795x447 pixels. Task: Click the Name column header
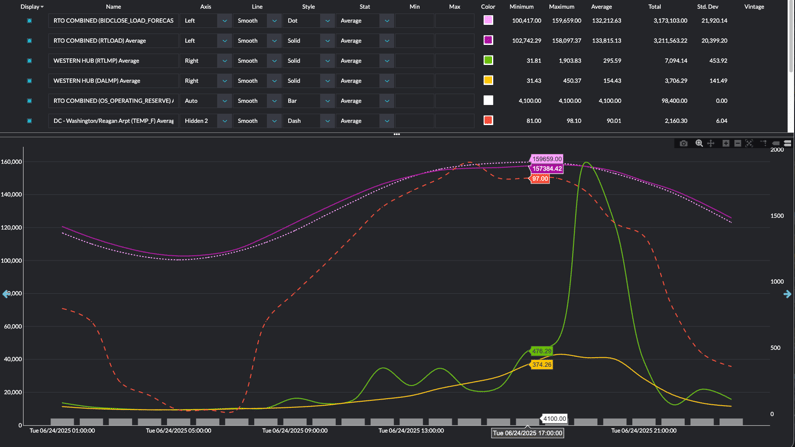113,7
